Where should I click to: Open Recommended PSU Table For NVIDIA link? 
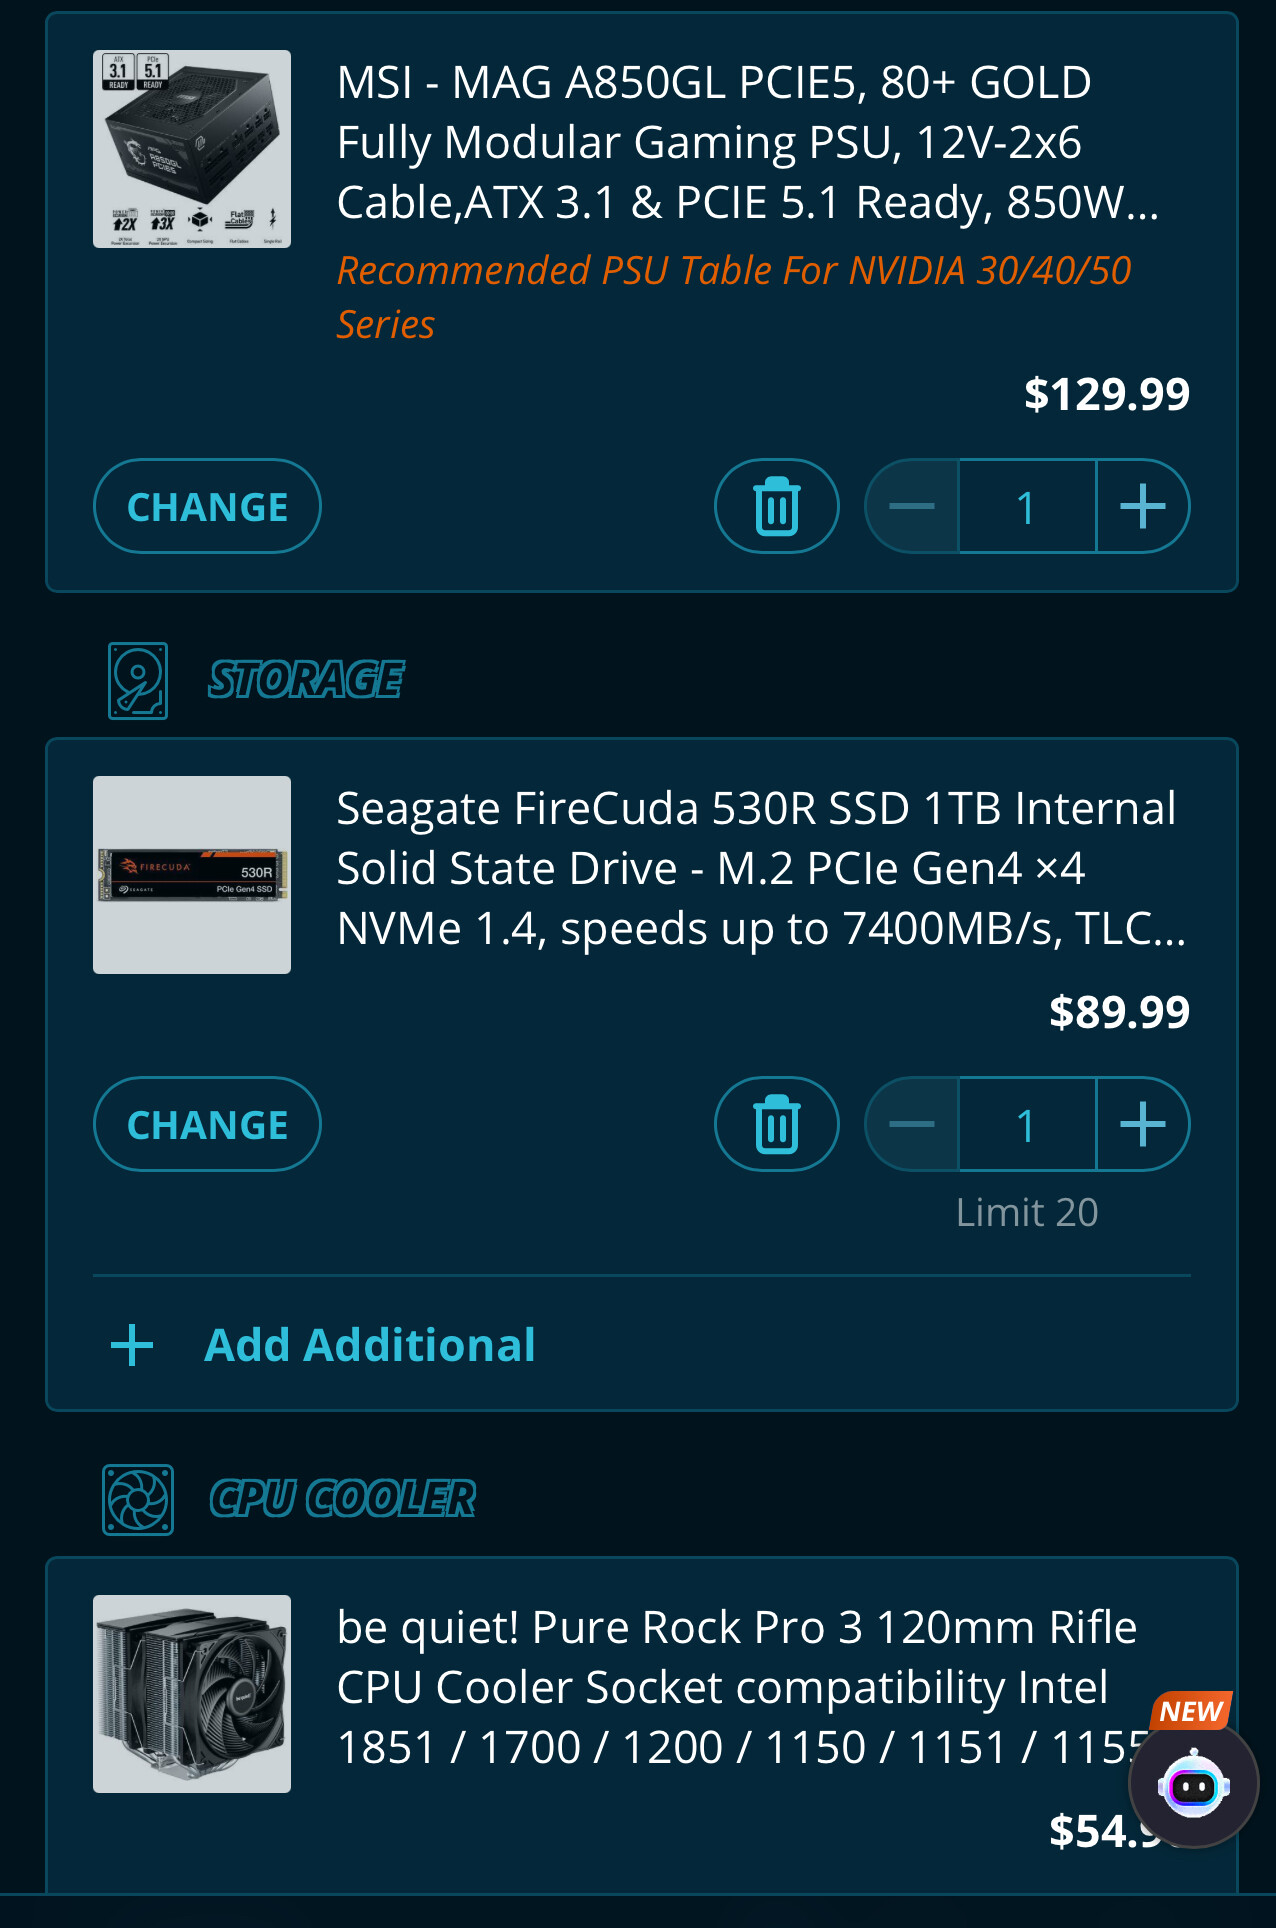[x=734, y=297]
